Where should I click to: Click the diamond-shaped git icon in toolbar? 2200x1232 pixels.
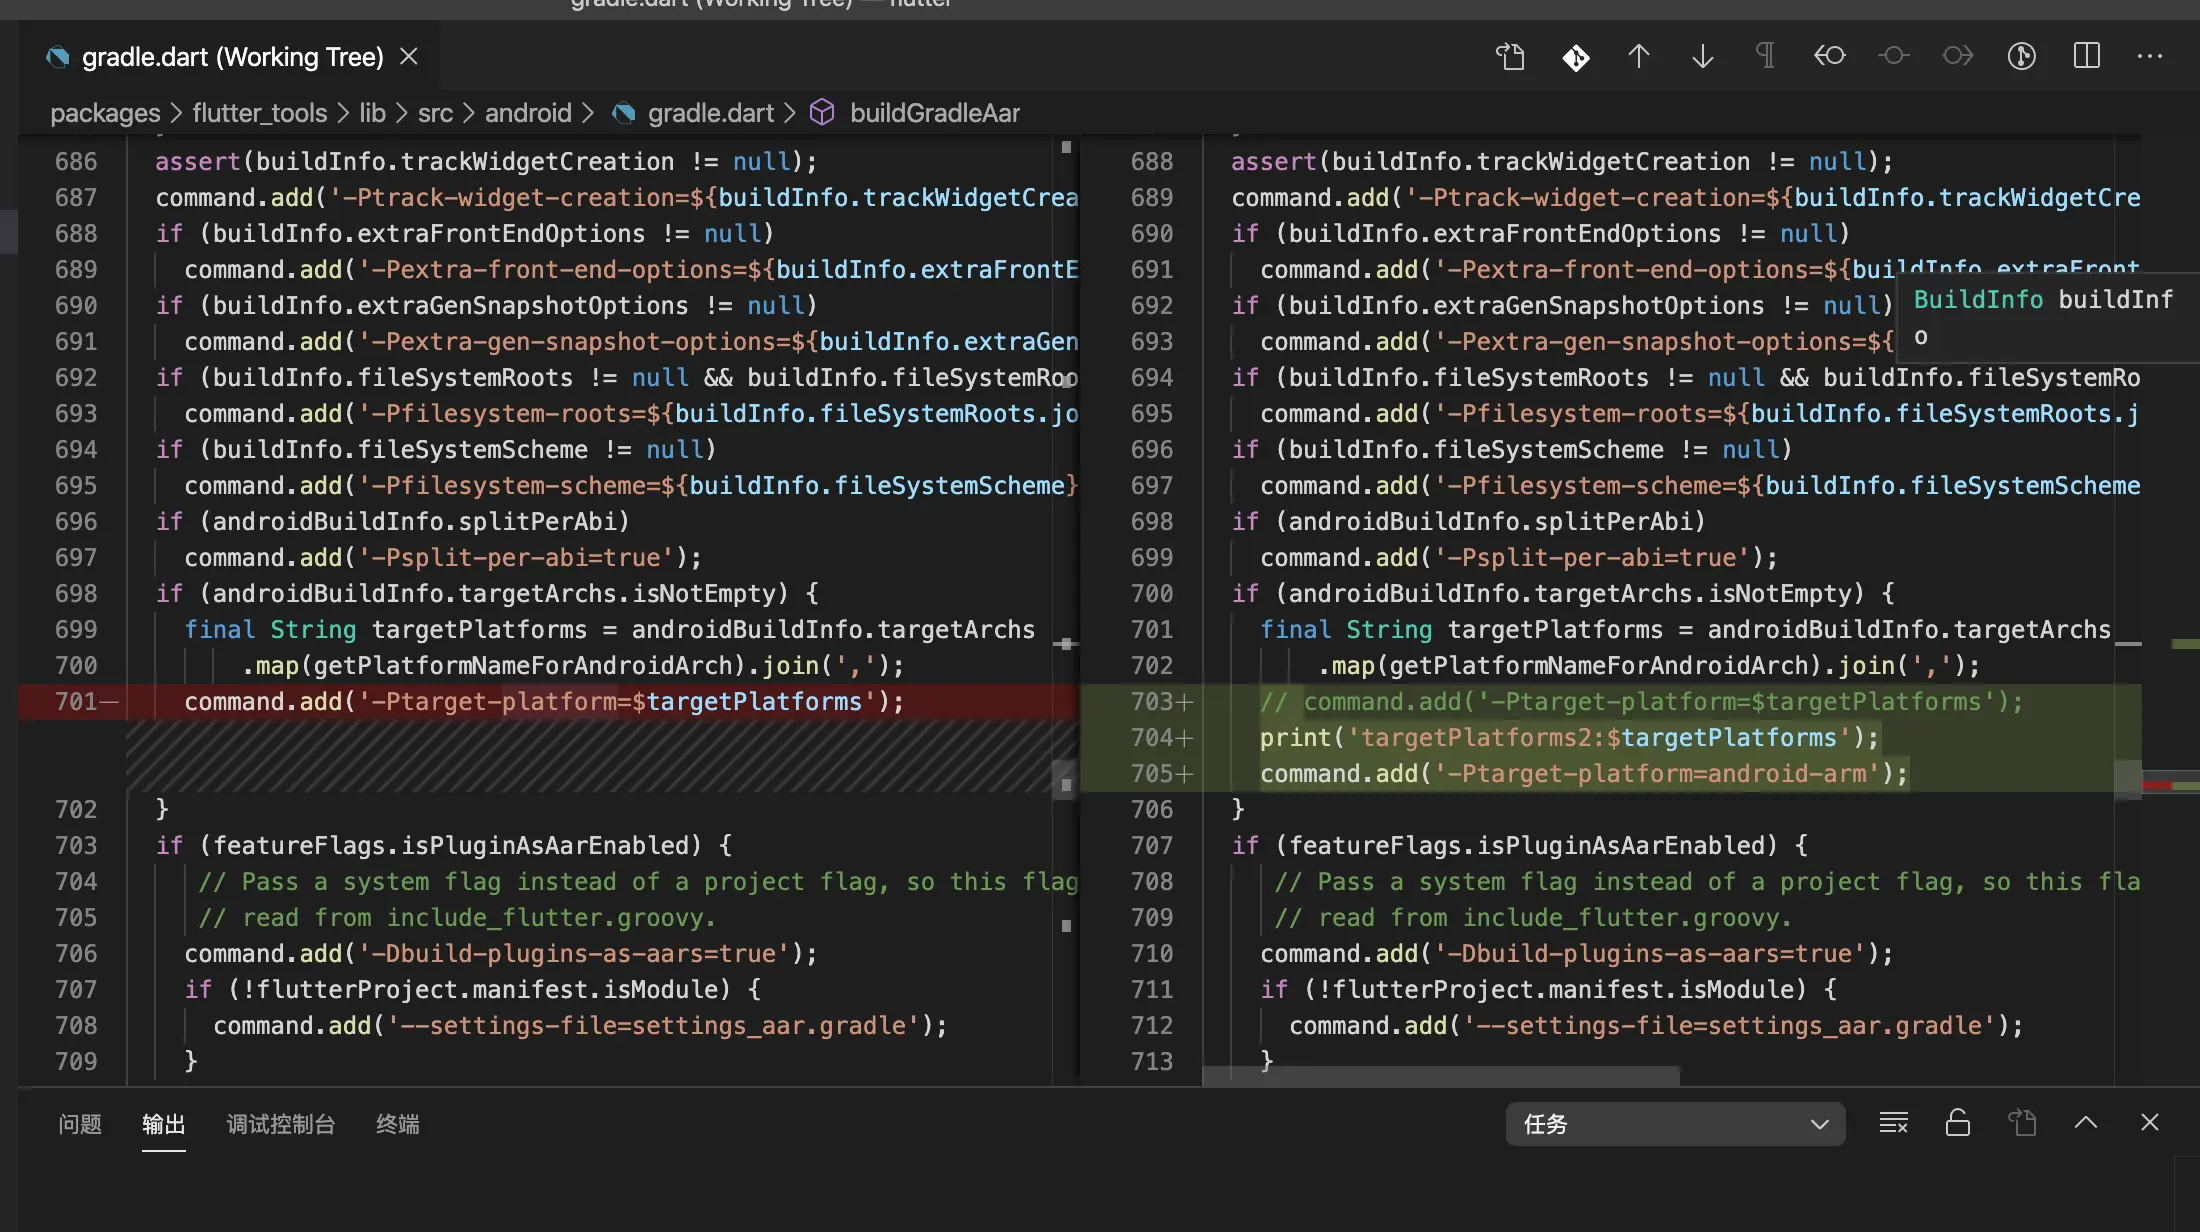coord(1575,57)
